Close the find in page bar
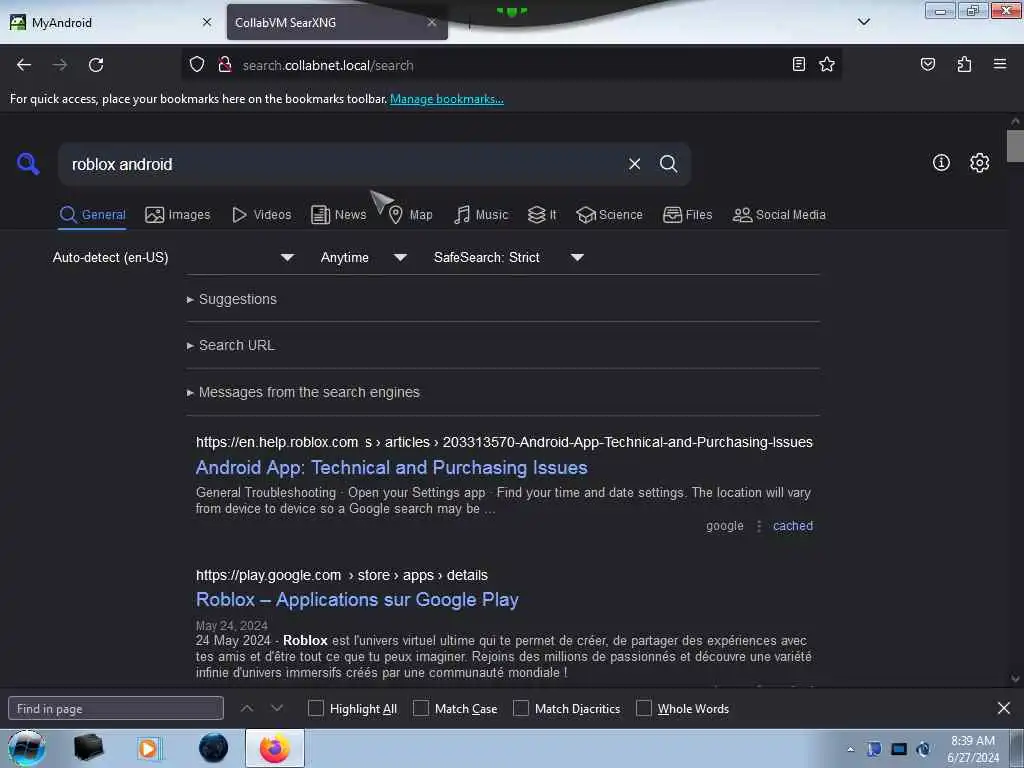Screen dimensions: 1024x768 (x=1004, y=708)
